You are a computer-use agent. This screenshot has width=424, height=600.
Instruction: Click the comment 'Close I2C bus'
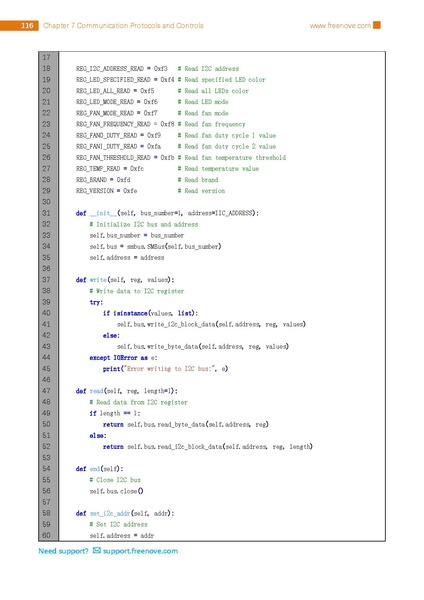click(x=115, y=480)
